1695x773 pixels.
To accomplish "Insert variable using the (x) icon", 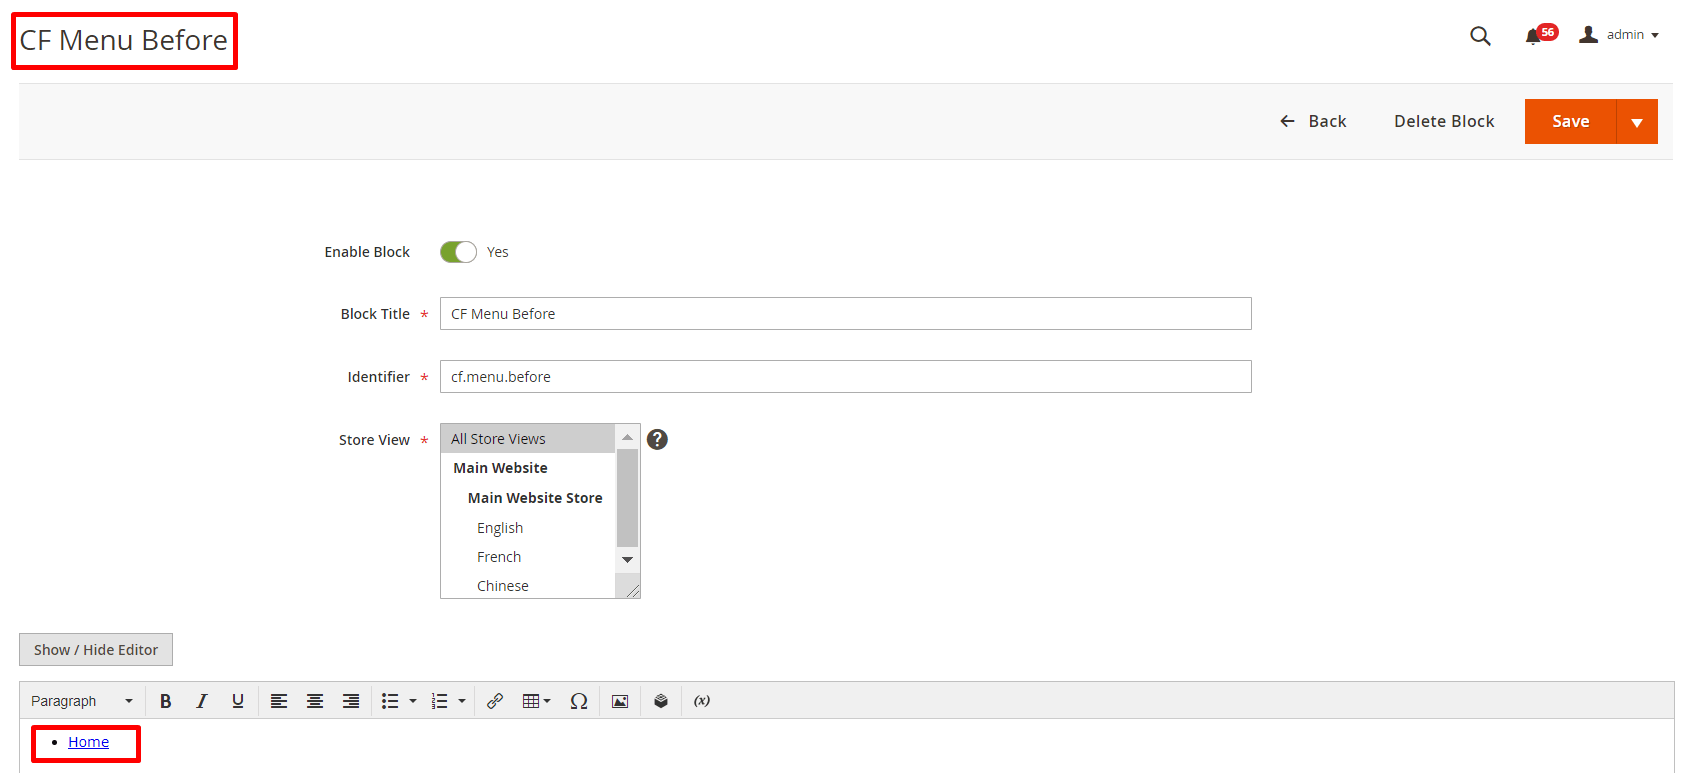I will tap(702, 701).
